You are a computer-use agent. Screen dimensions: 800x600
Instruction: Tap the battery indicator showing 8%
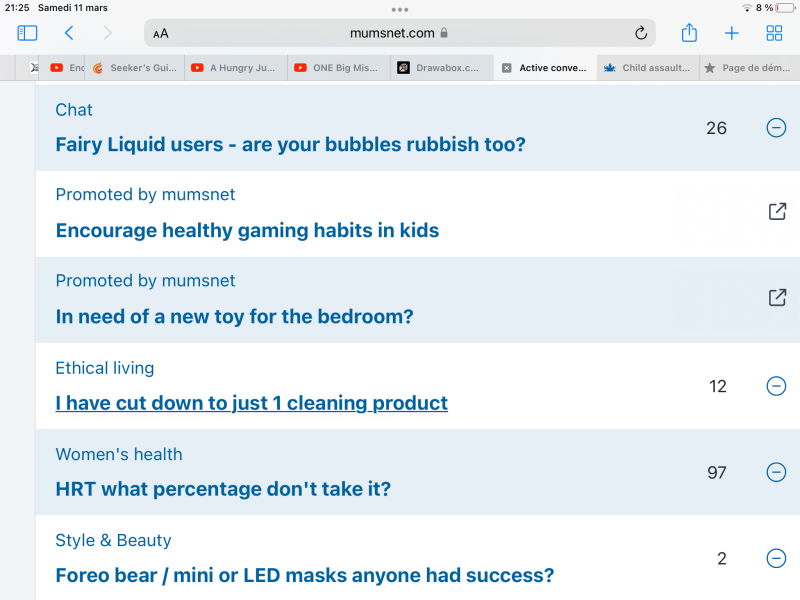click(x=766, y=8)
